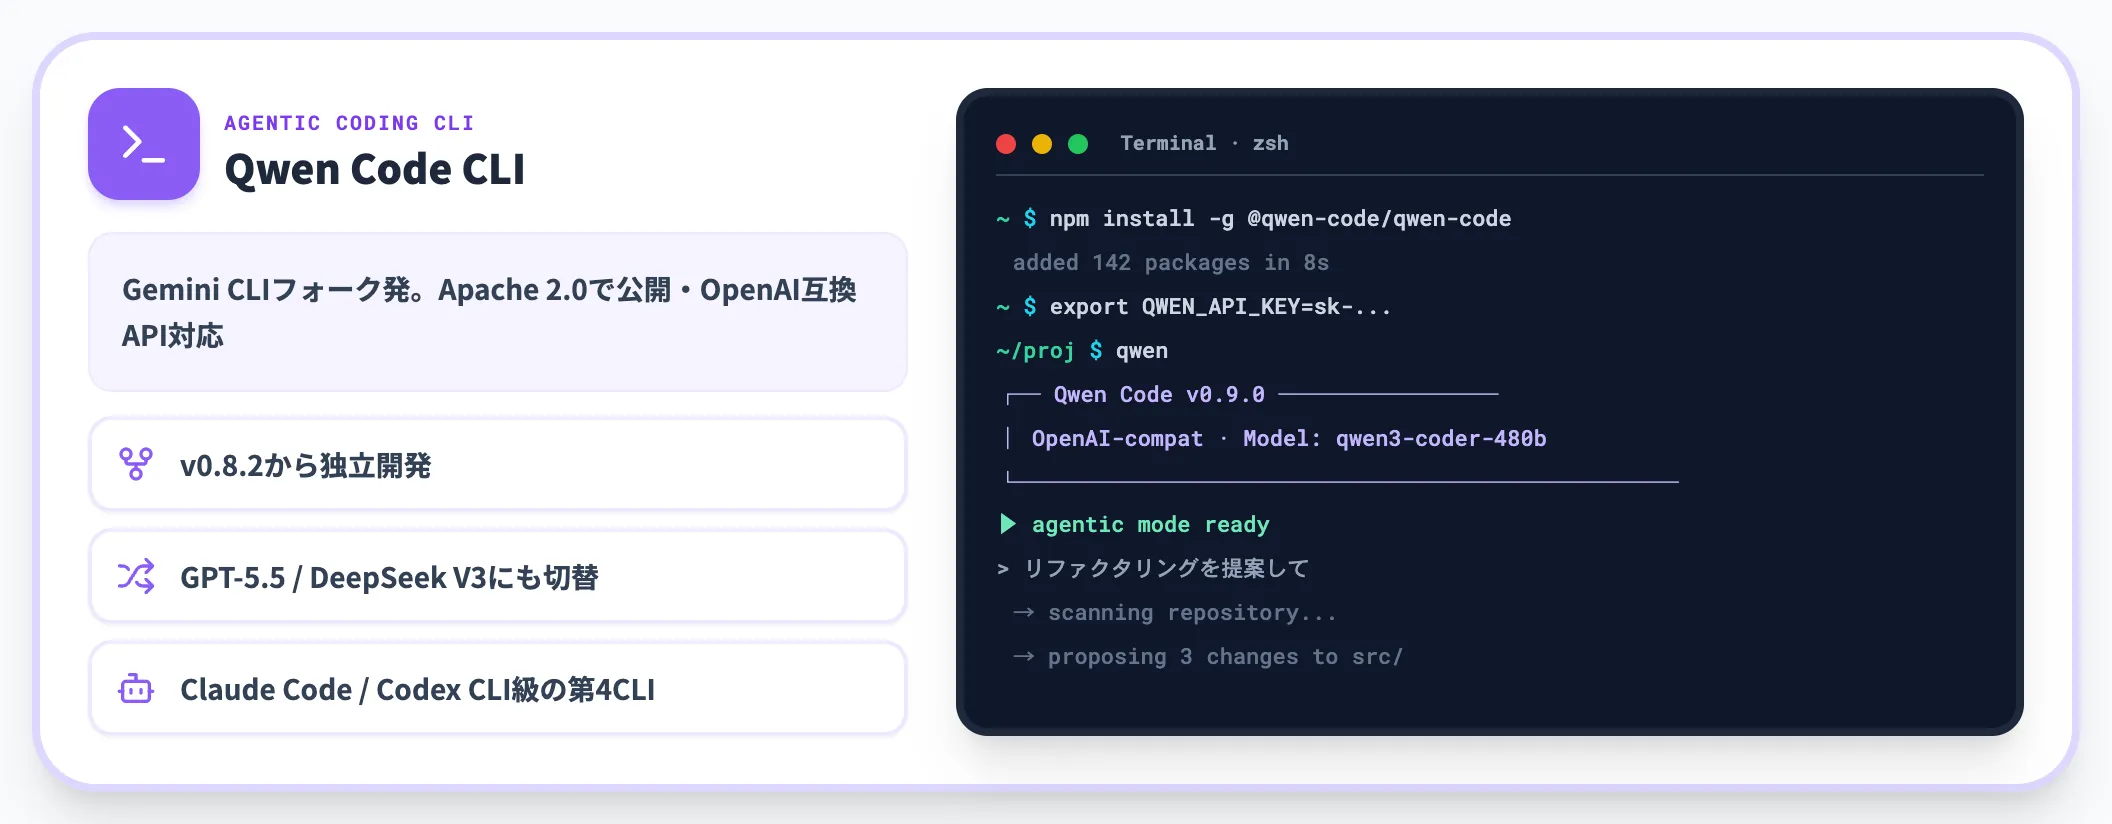Image resolution: width=2112 pixels, height=824 pixels.
Task: Click the green play triangle before agentic mode
Action: click(x=1008, y=524)
